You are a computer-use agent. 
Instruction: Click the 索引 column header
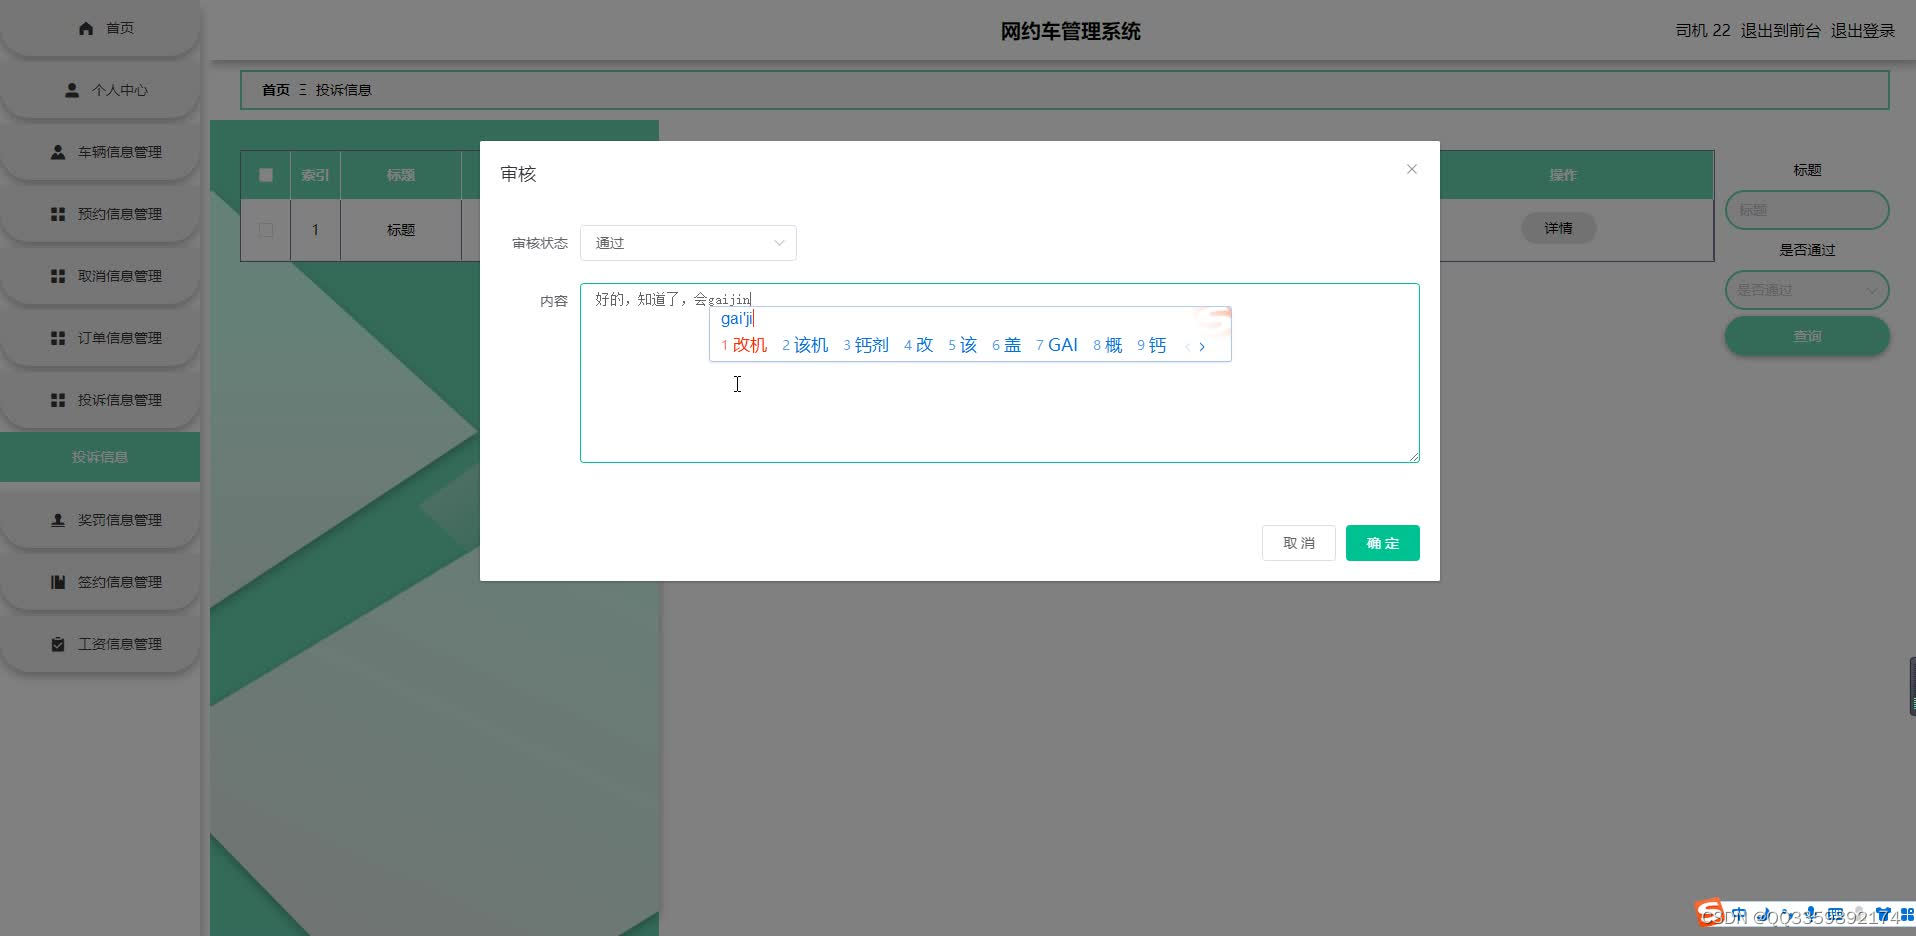pyautogui.click(x=315, y=175)
